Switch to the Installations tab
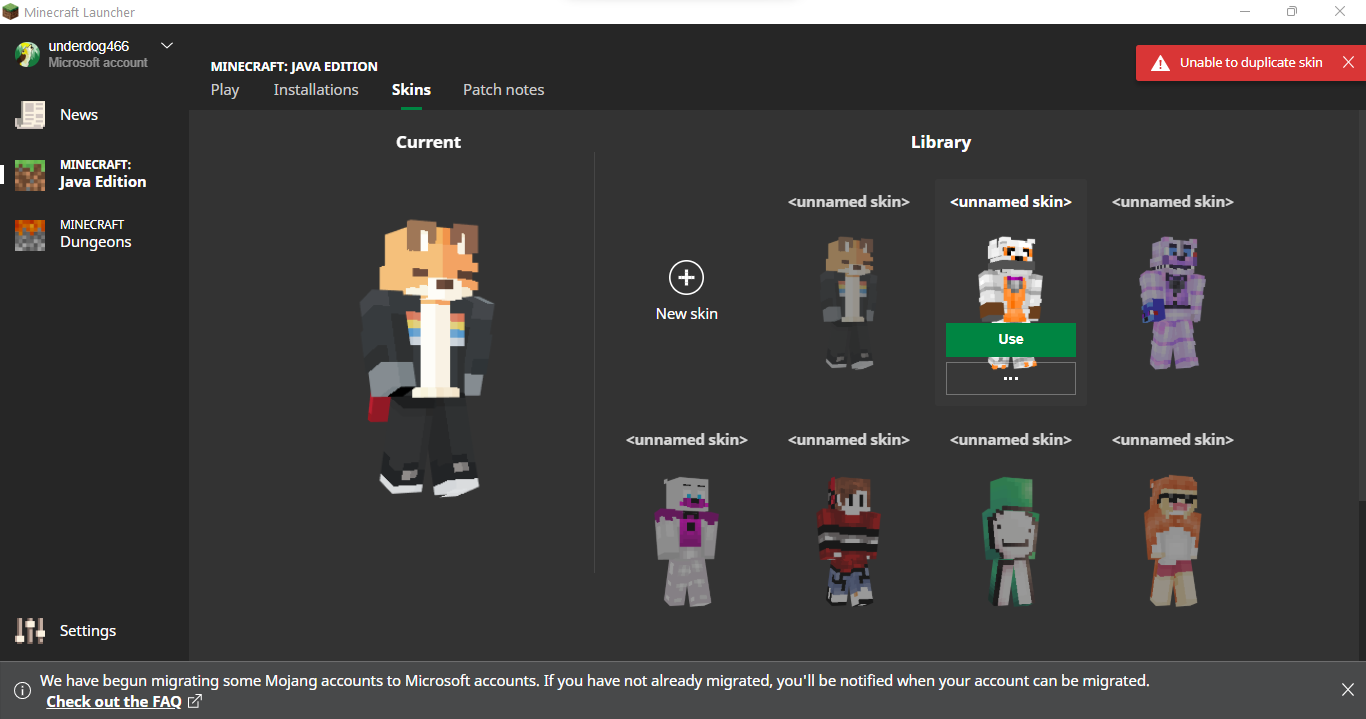The image size is (1366, 719). [316, 90]
